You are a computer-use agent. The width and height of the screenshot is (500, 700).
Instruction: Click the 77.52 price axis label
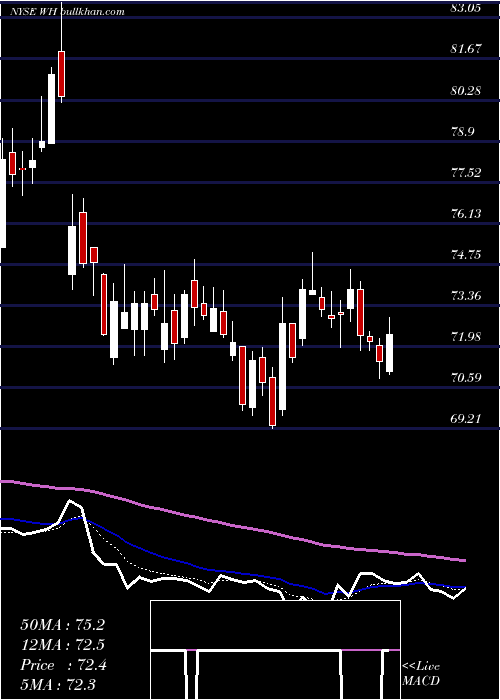tap(466, 172)
